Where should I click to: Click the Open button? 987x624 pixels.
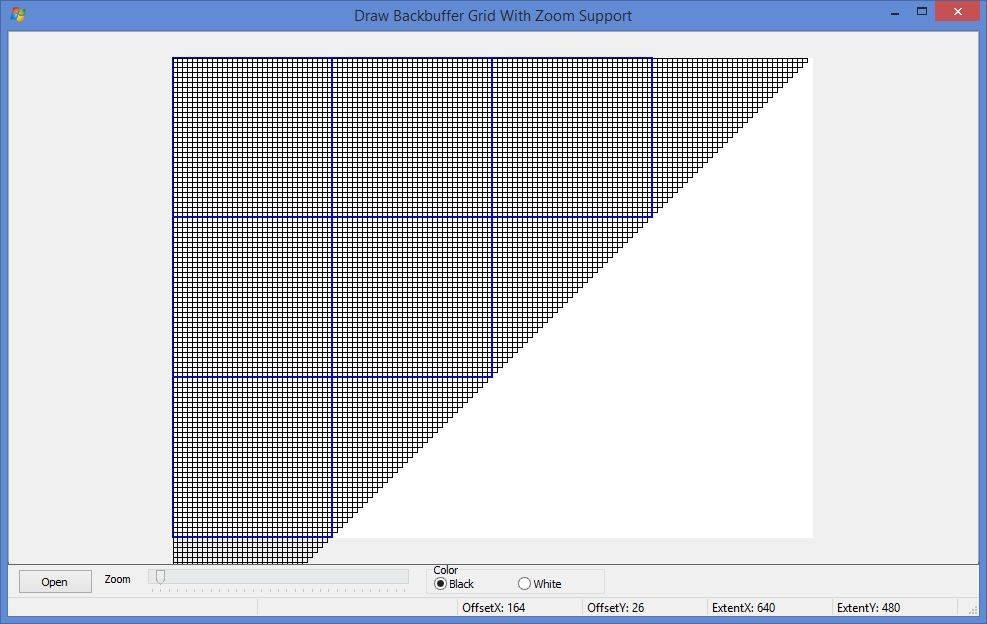pyautogui.click(x=55, y=582)
